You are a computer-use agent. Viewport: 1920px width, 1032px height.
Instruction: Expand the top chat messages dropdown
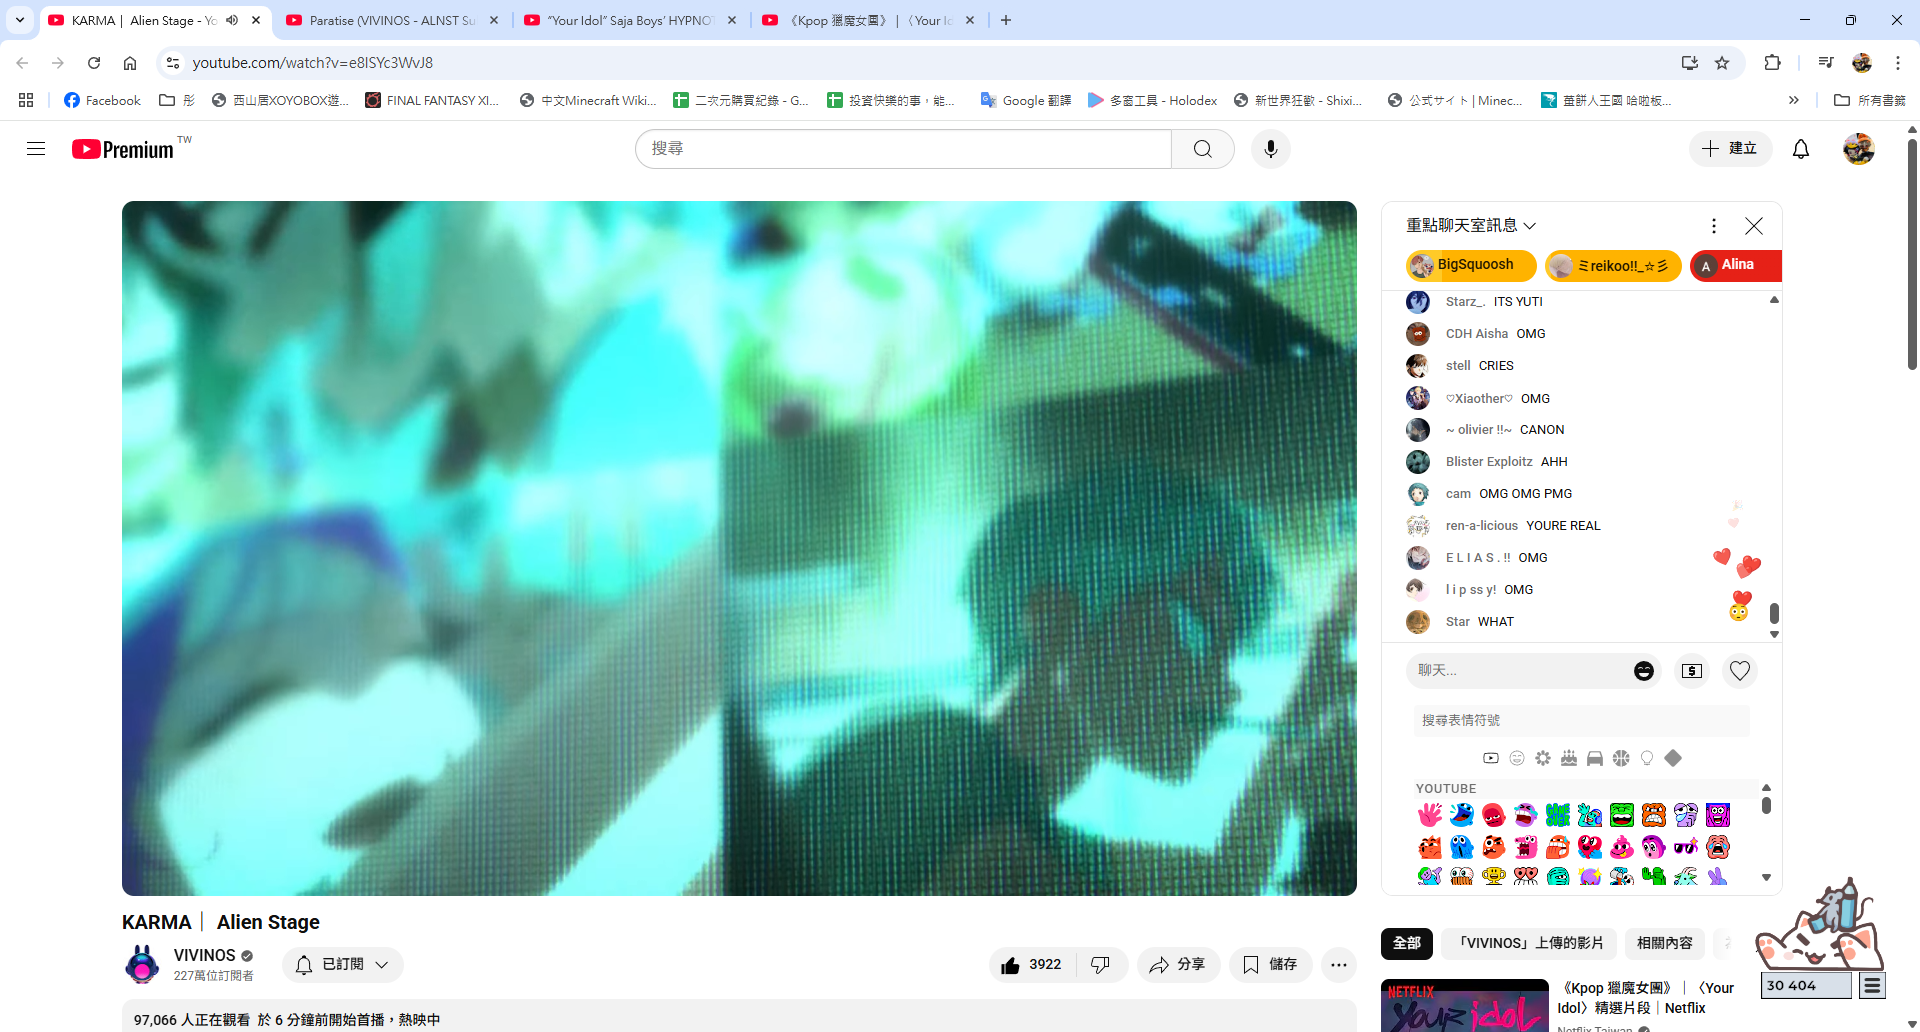pyautogui.click(x=1470, y=226)
